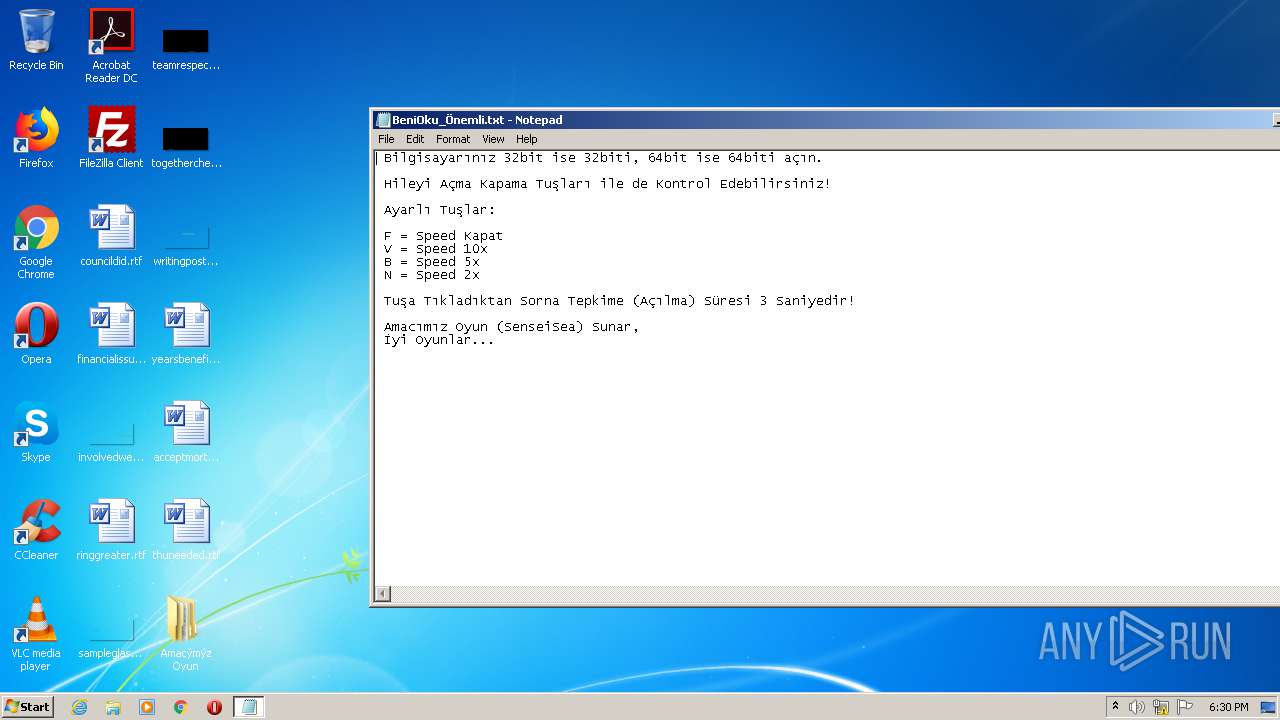Click Notepad horizontal scrollbar left arrow
Viewport: 1280px width, 720px height.
(383, 594)
